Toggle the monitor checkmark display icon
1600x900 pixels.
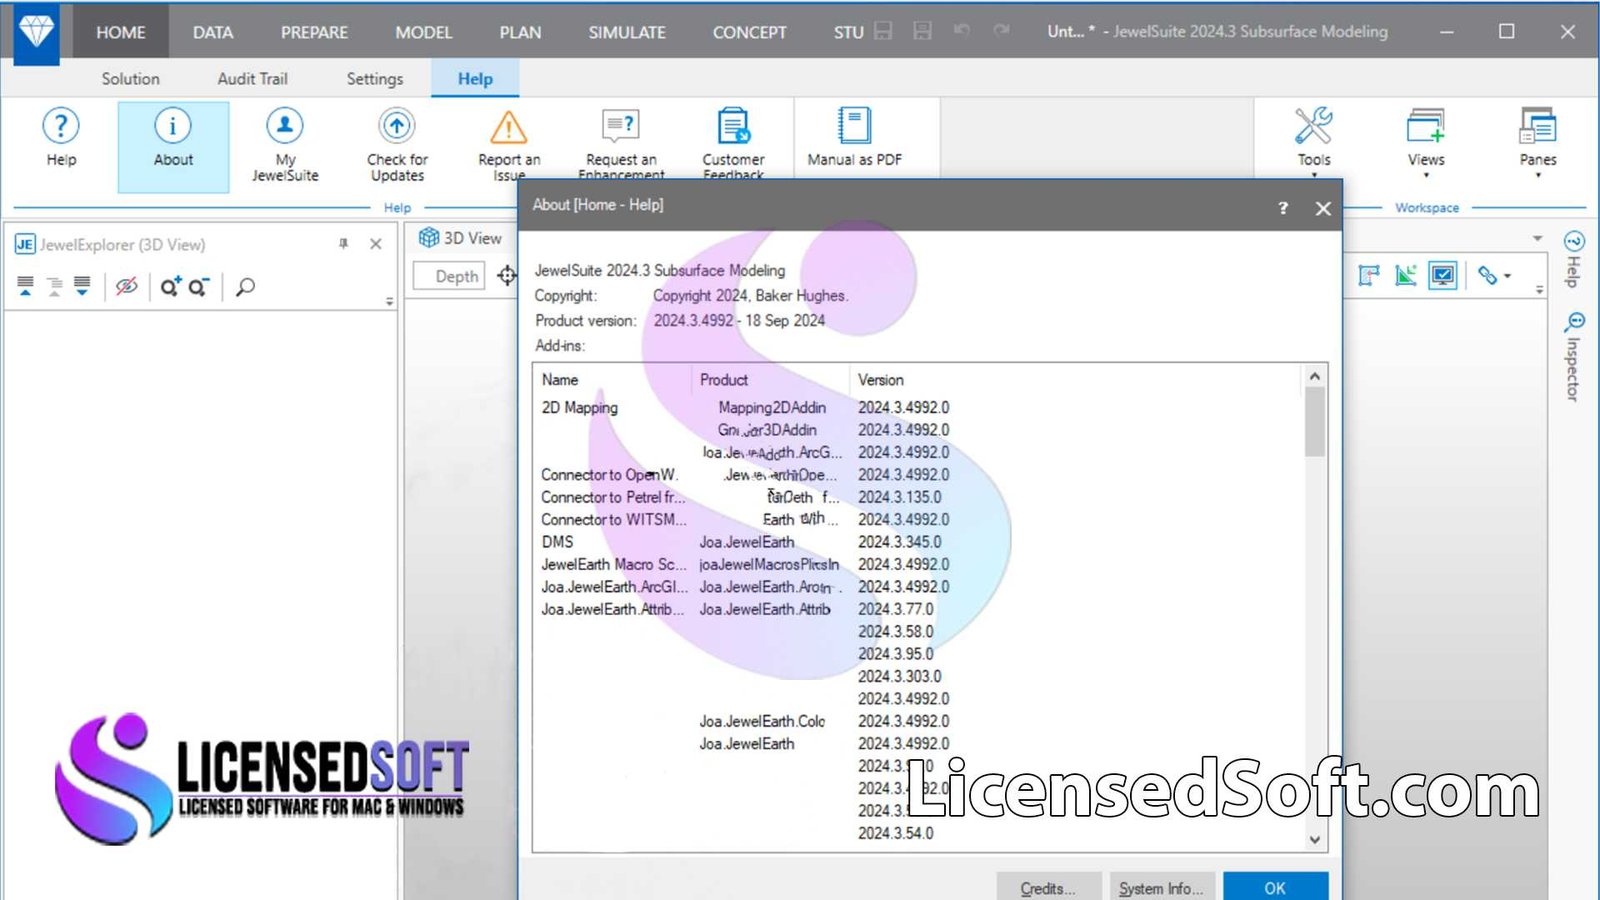tap(1442, 276)
